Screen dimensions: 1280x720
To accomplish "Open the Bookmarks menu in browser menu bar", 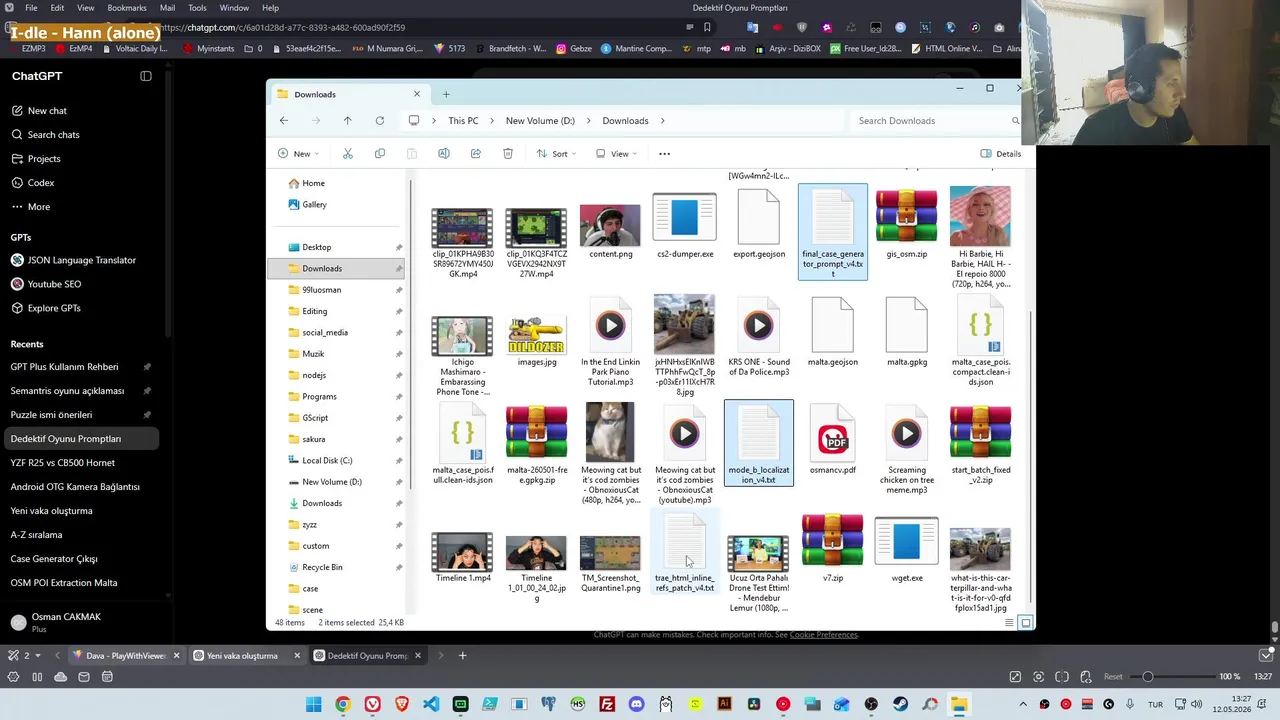I will (x=127, y=8).
